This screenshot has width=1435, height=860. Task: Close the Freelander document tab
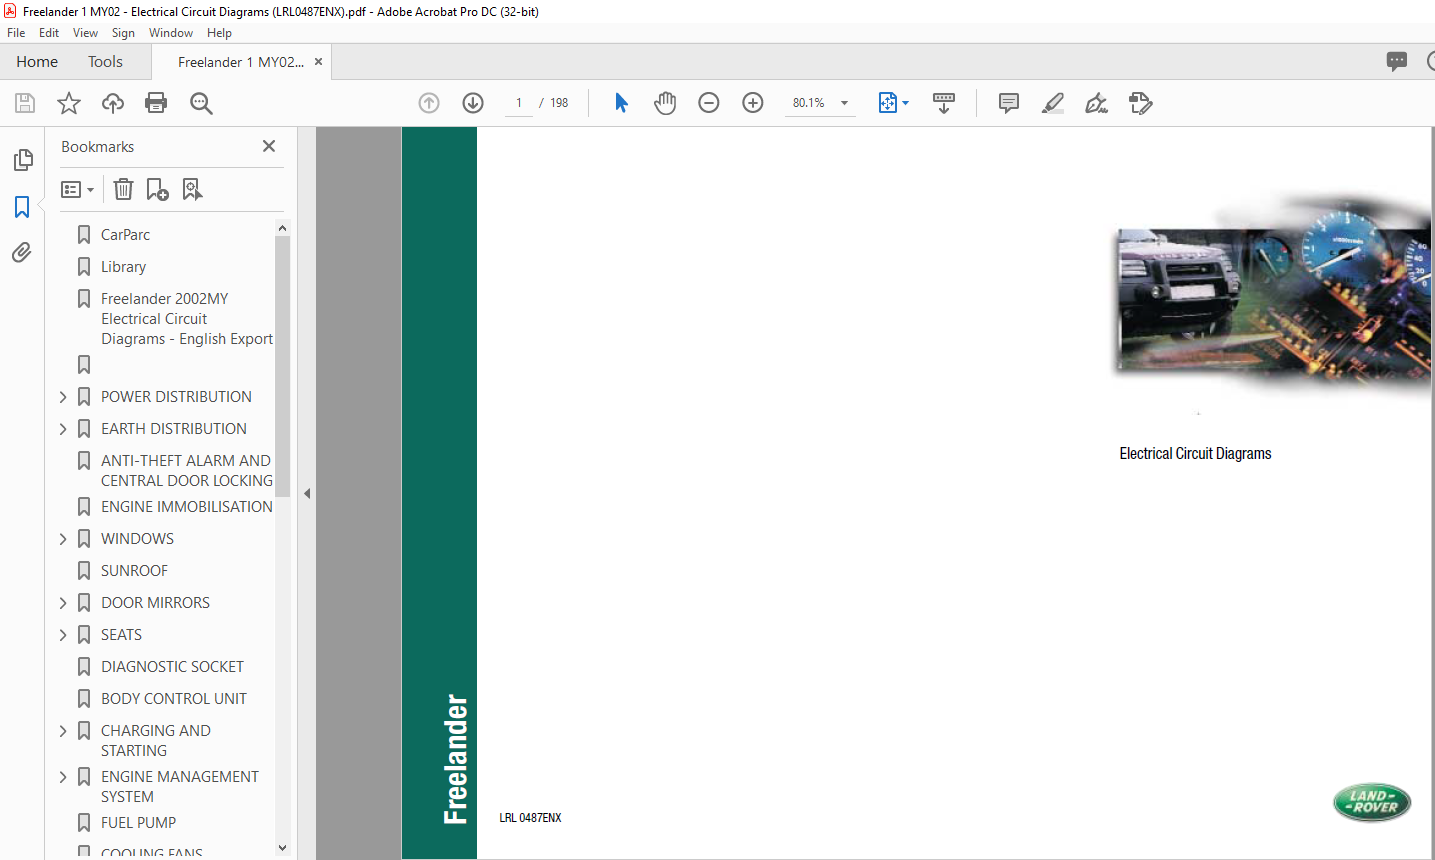[x=318, y=62]
